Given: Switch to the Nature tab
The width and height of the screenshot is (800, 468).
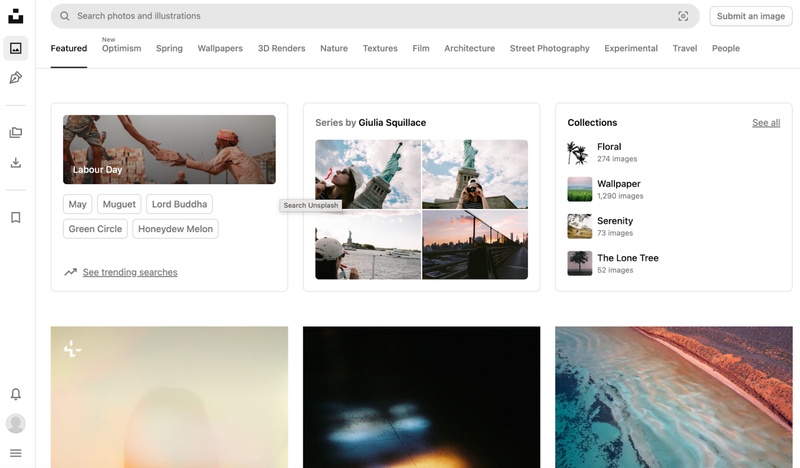Looking at the screenshot, I should tap(334, 48).
